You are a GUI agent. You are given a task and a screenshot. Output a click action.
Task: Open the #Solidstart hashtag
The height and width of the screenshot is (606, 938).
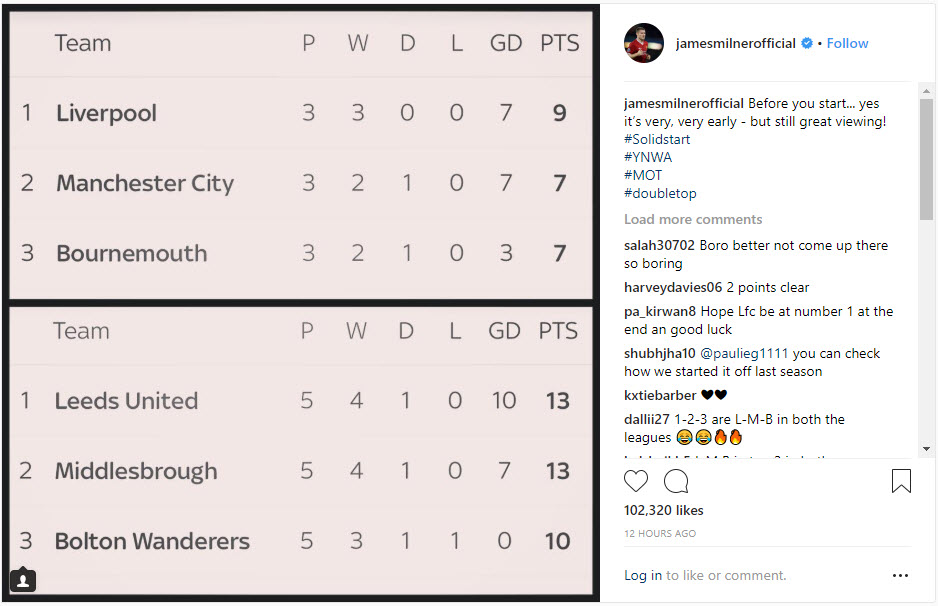point(657,139)
